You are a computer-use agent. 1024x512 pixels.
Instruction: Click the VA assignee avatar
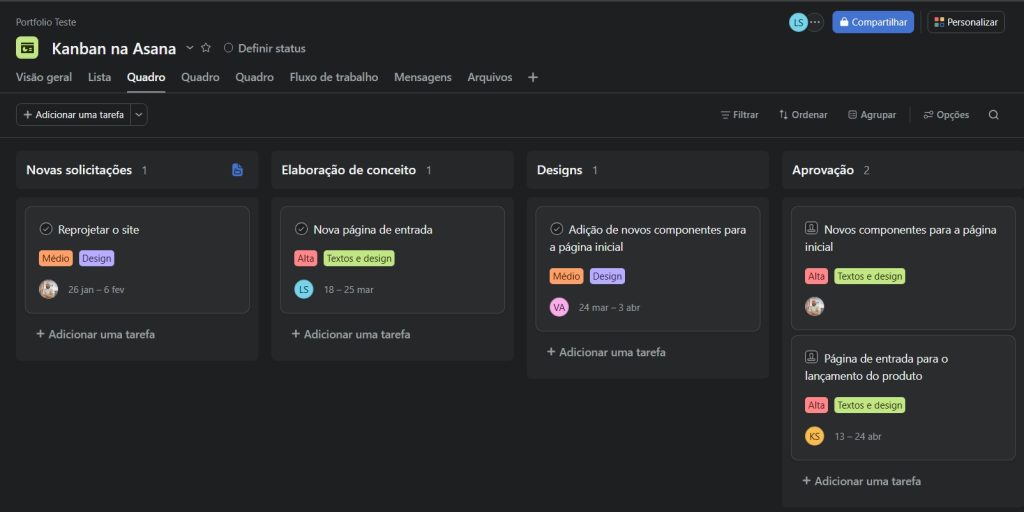[559, 307]
